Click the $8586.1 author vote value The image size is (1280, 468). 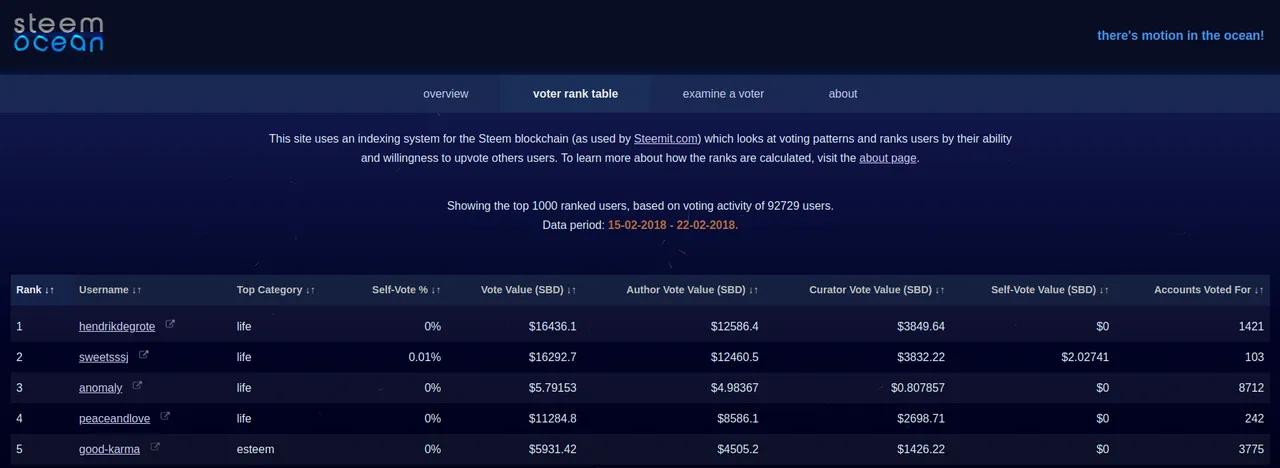coord(738,419)
